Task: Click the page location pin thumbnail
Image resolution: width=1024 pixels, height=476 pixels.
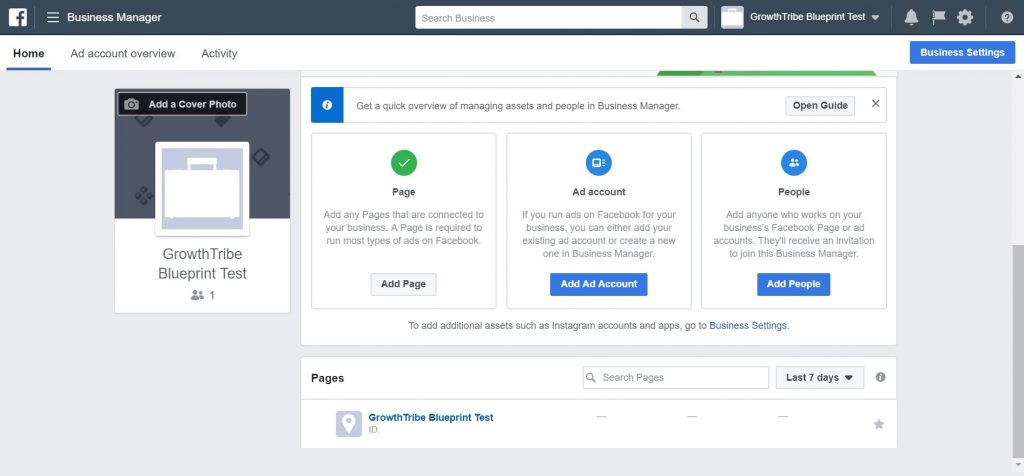Action: pyautogui.click(x=349, y=424)
